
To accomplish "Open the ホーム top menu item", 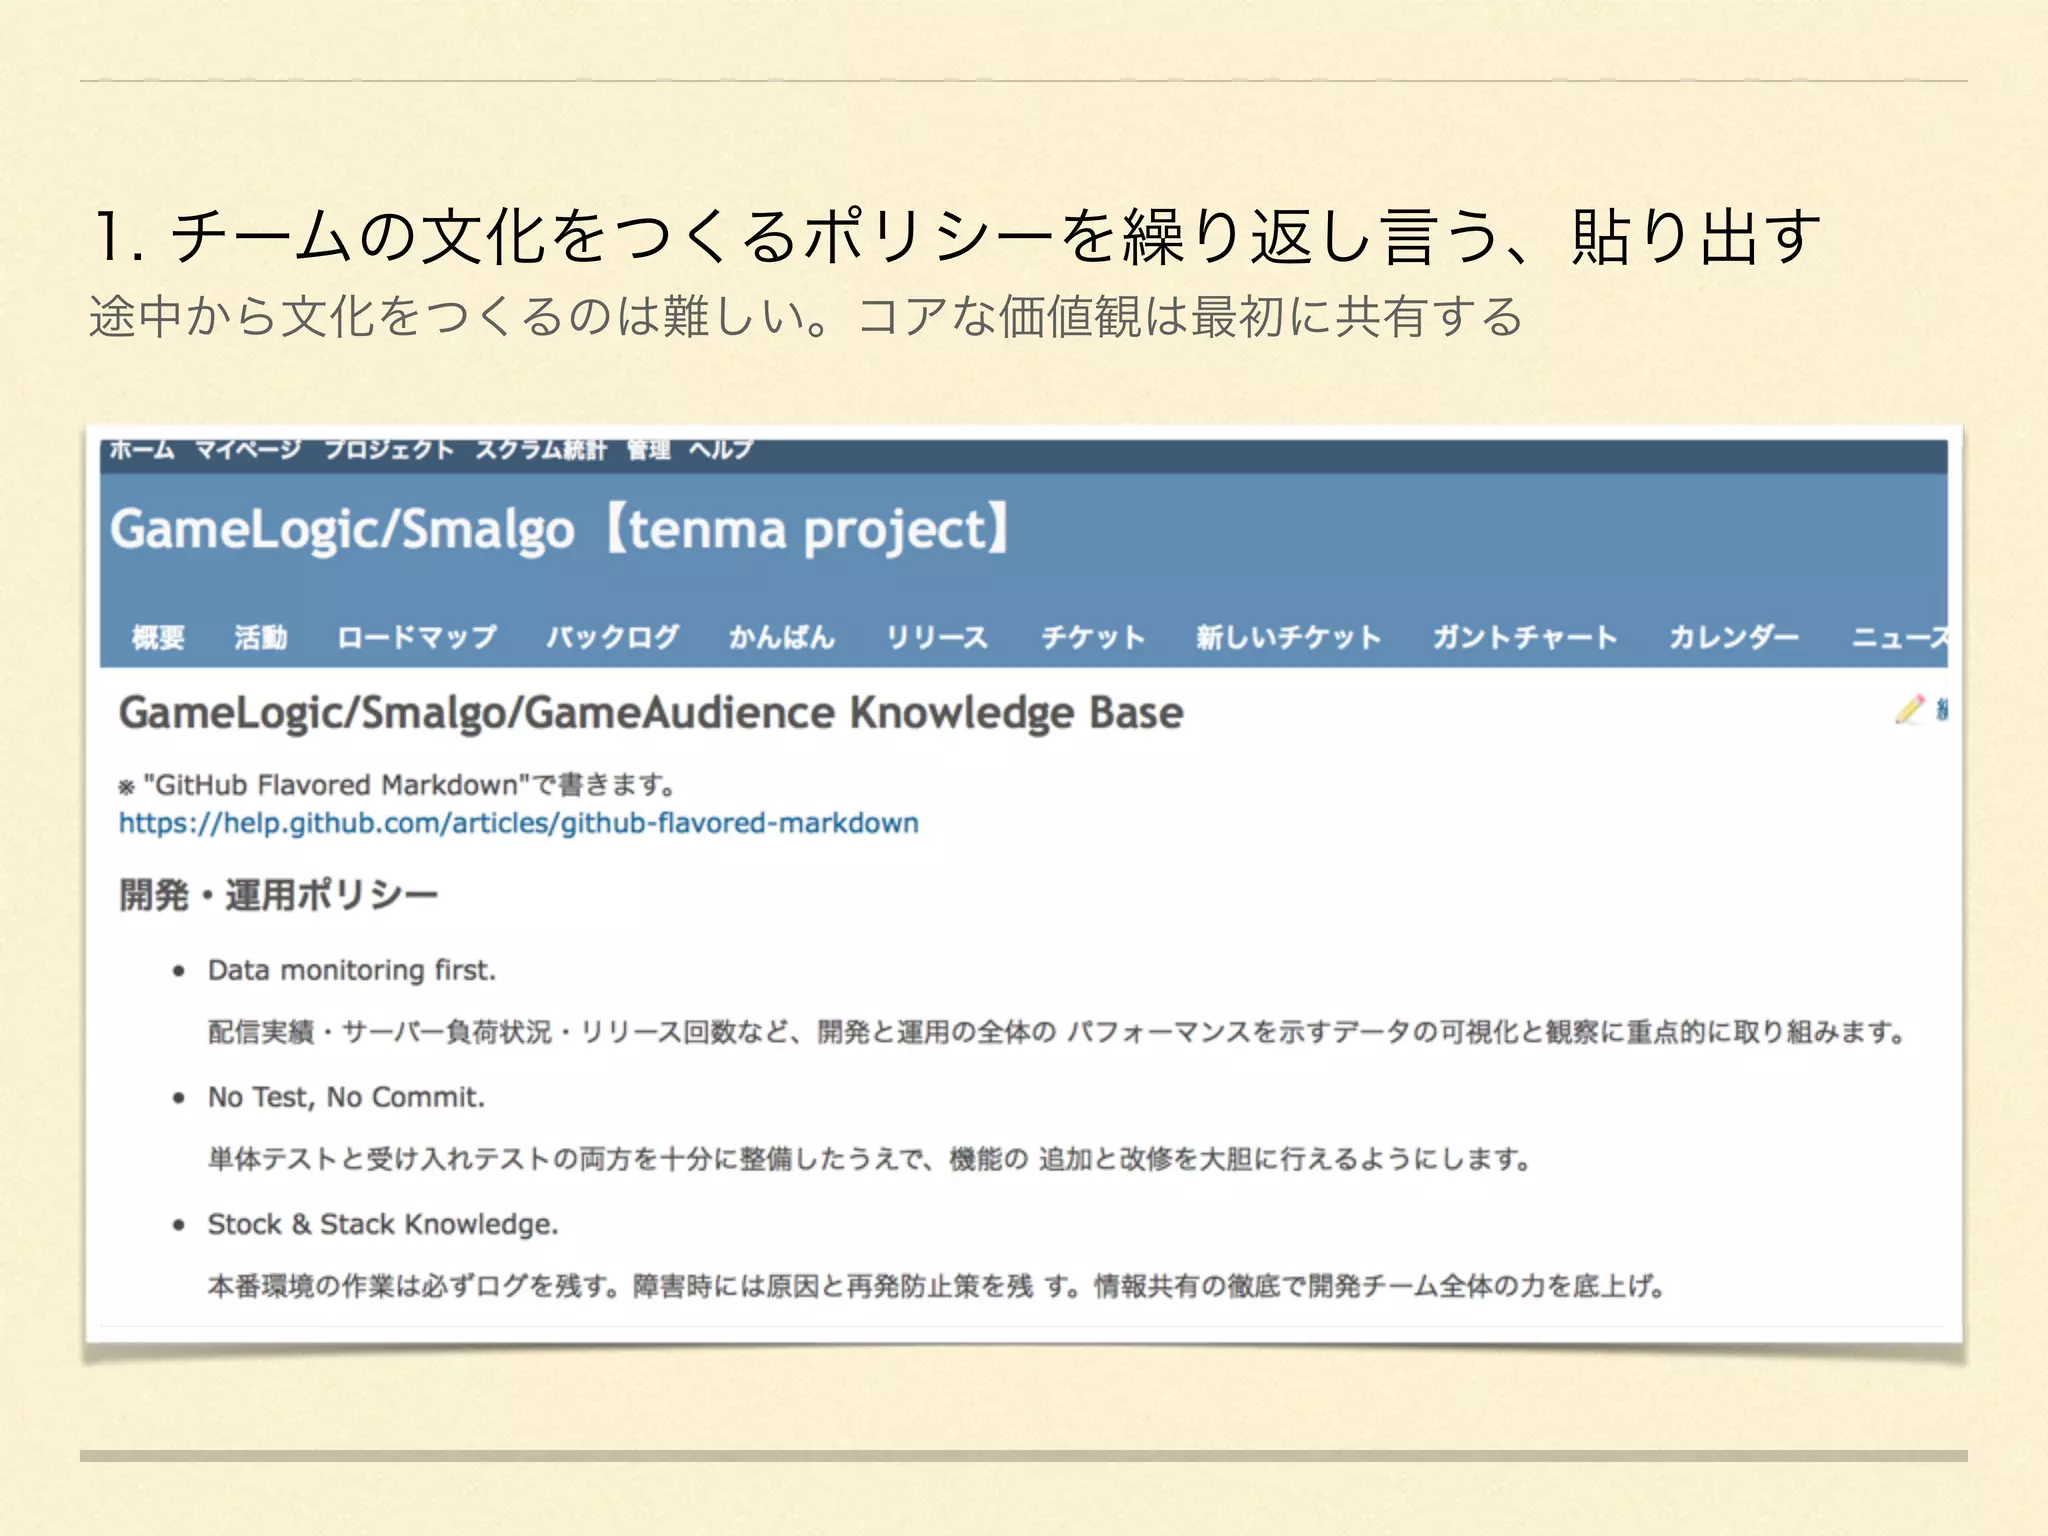I will 141,450.
